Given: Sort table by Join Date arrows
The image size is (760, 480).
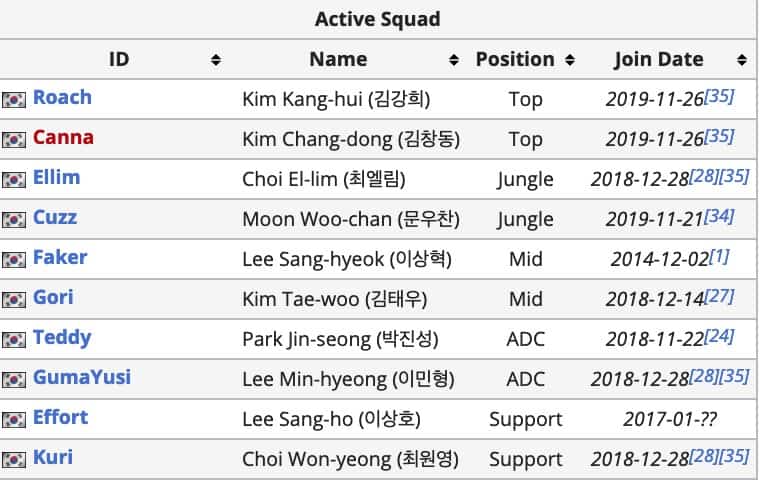Looking at the screenshot, I should (742, 60).
